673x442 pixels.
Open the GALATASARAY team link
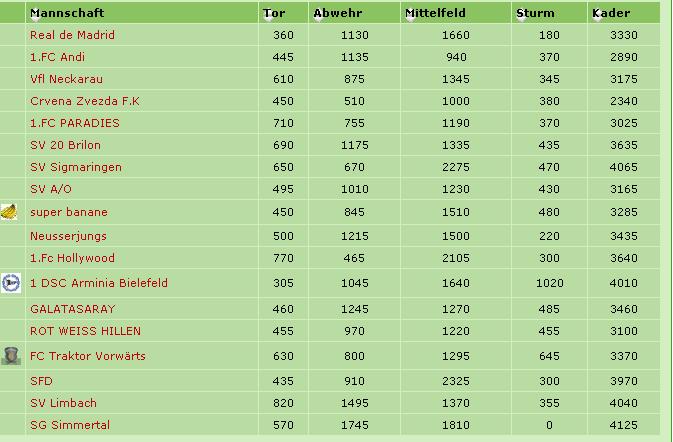tap(72, 309)
